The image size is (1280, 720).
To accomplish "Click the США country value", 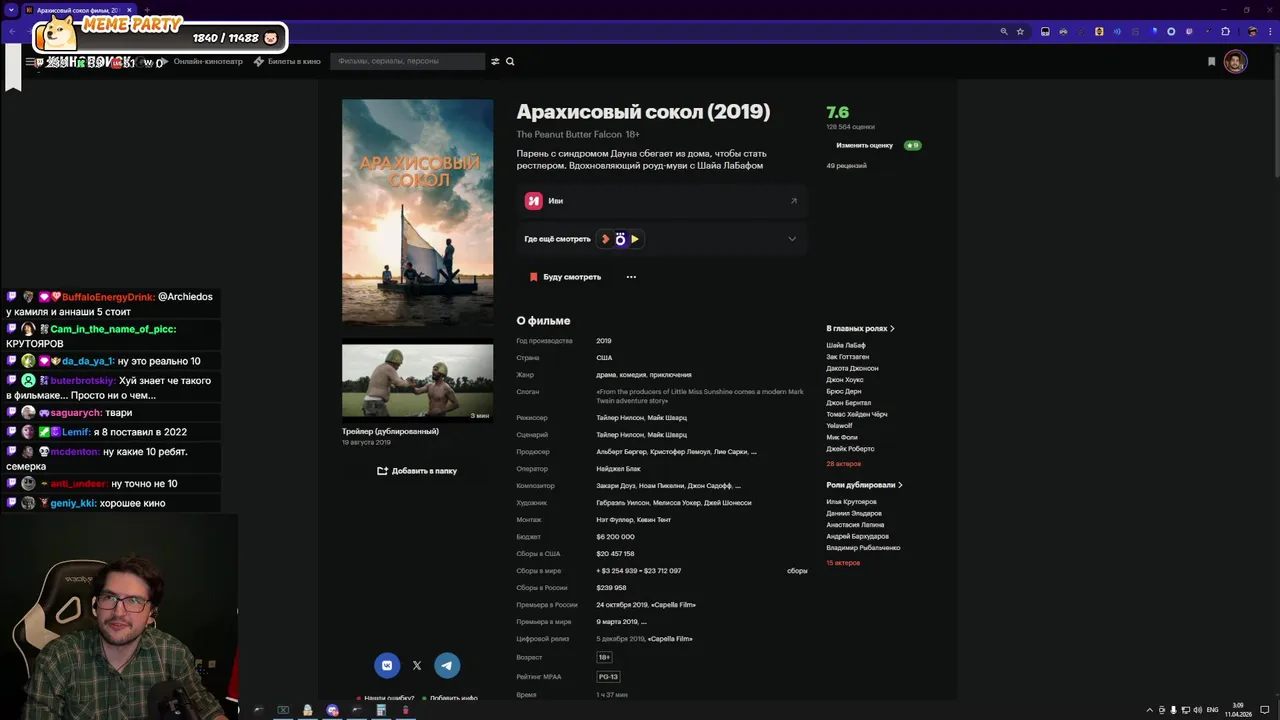I will 604,358.
